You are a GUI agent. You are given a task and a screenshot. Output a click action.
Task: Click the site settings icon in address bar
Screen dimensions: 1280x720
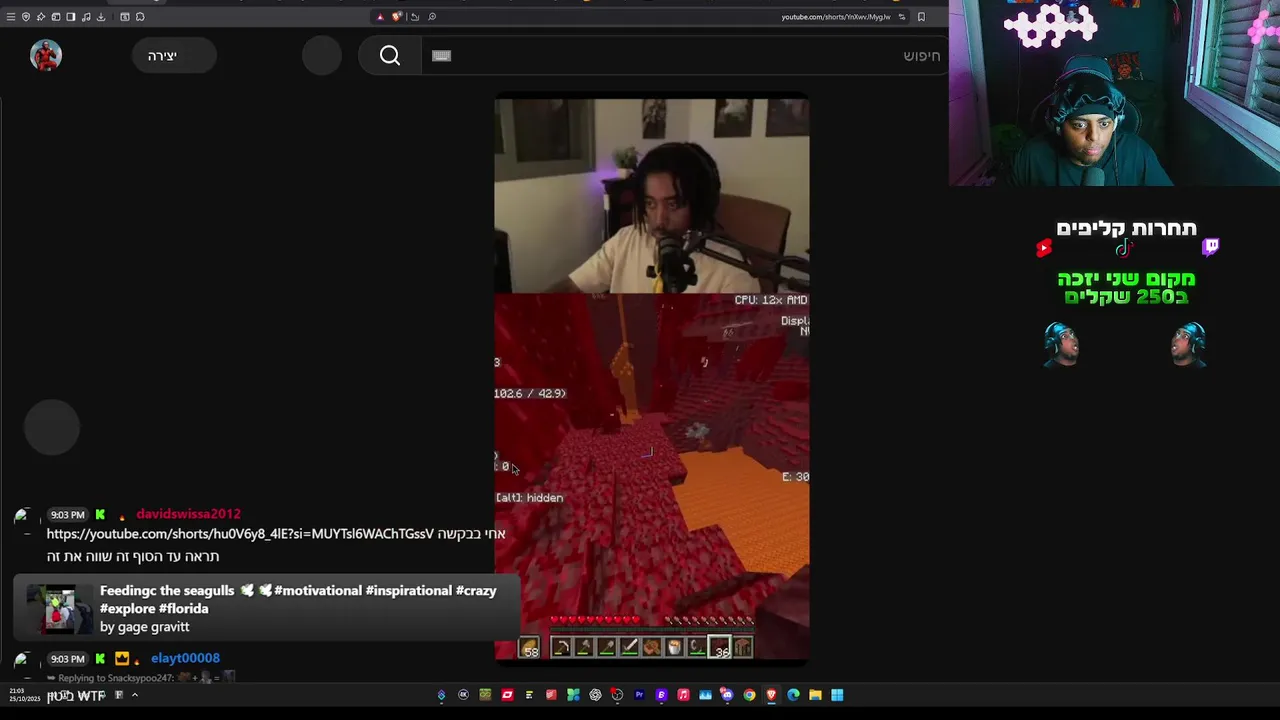tap(902, 16)
